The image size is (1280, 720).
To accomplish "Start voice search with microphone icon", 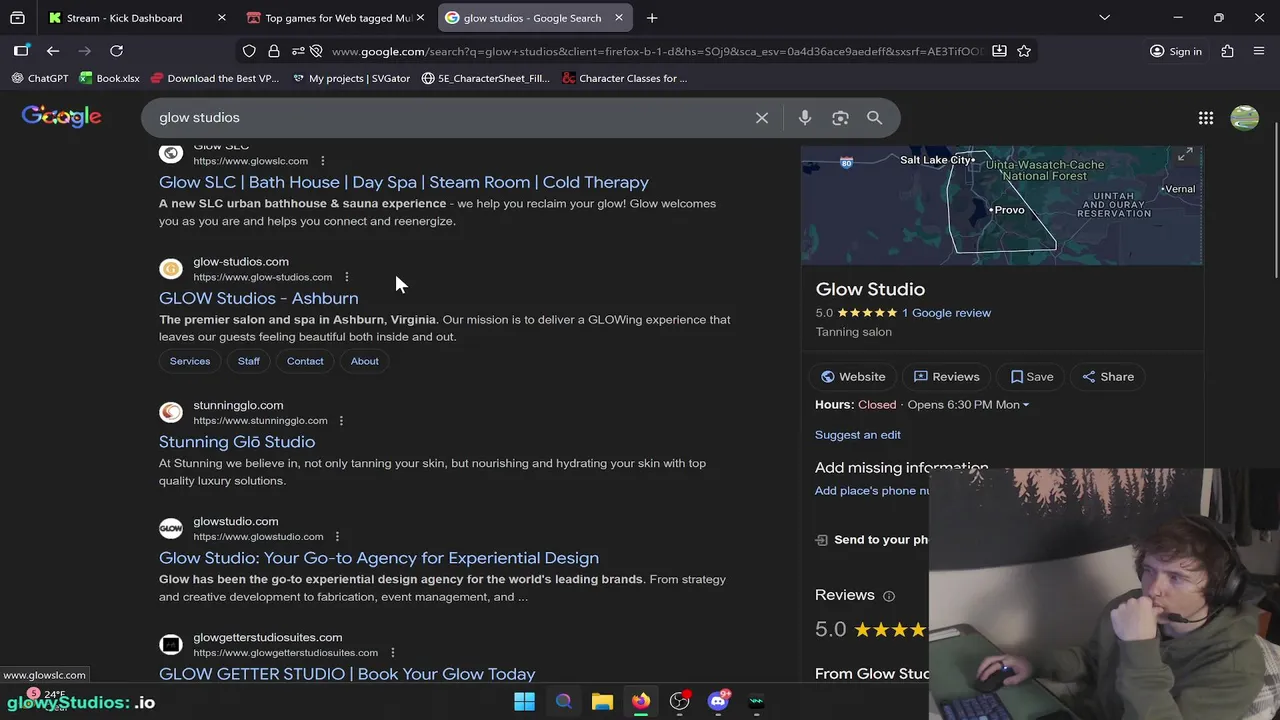I will pyautogui.click(x=805, y=118).
